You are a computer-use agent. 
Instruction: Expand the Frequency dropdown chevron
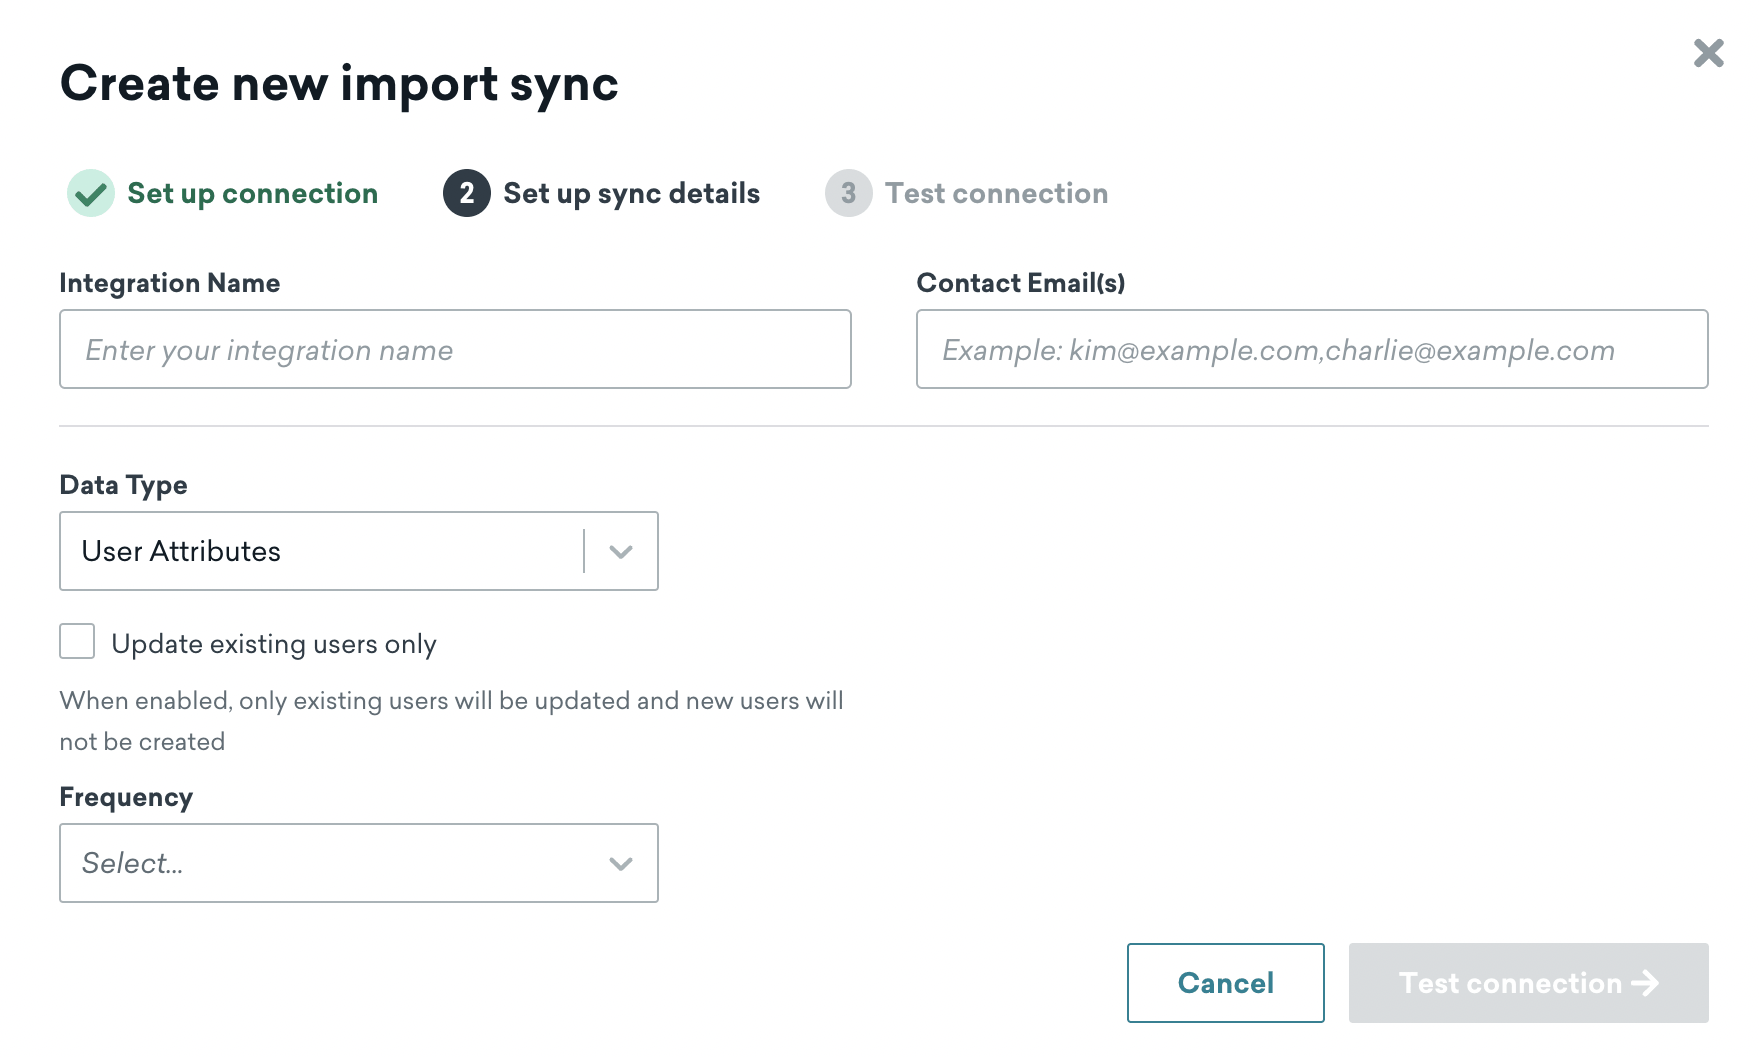click(x=621, y=863)
